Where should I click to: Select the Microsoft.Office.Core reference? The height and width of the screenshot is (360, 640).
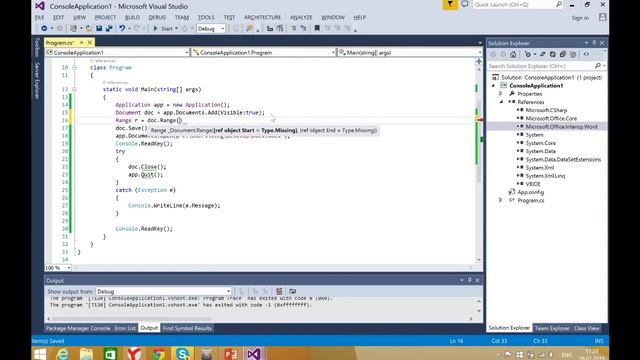pos(551,118)
